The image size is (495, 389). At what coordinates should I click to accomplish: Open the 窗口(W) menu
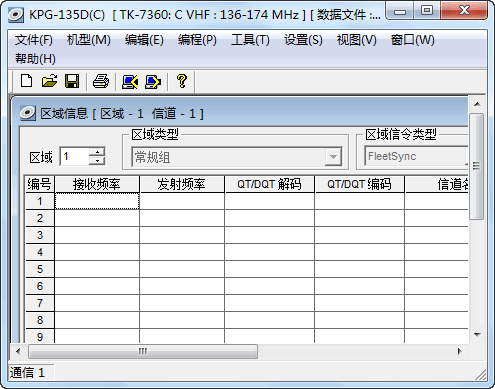[412, 40]
